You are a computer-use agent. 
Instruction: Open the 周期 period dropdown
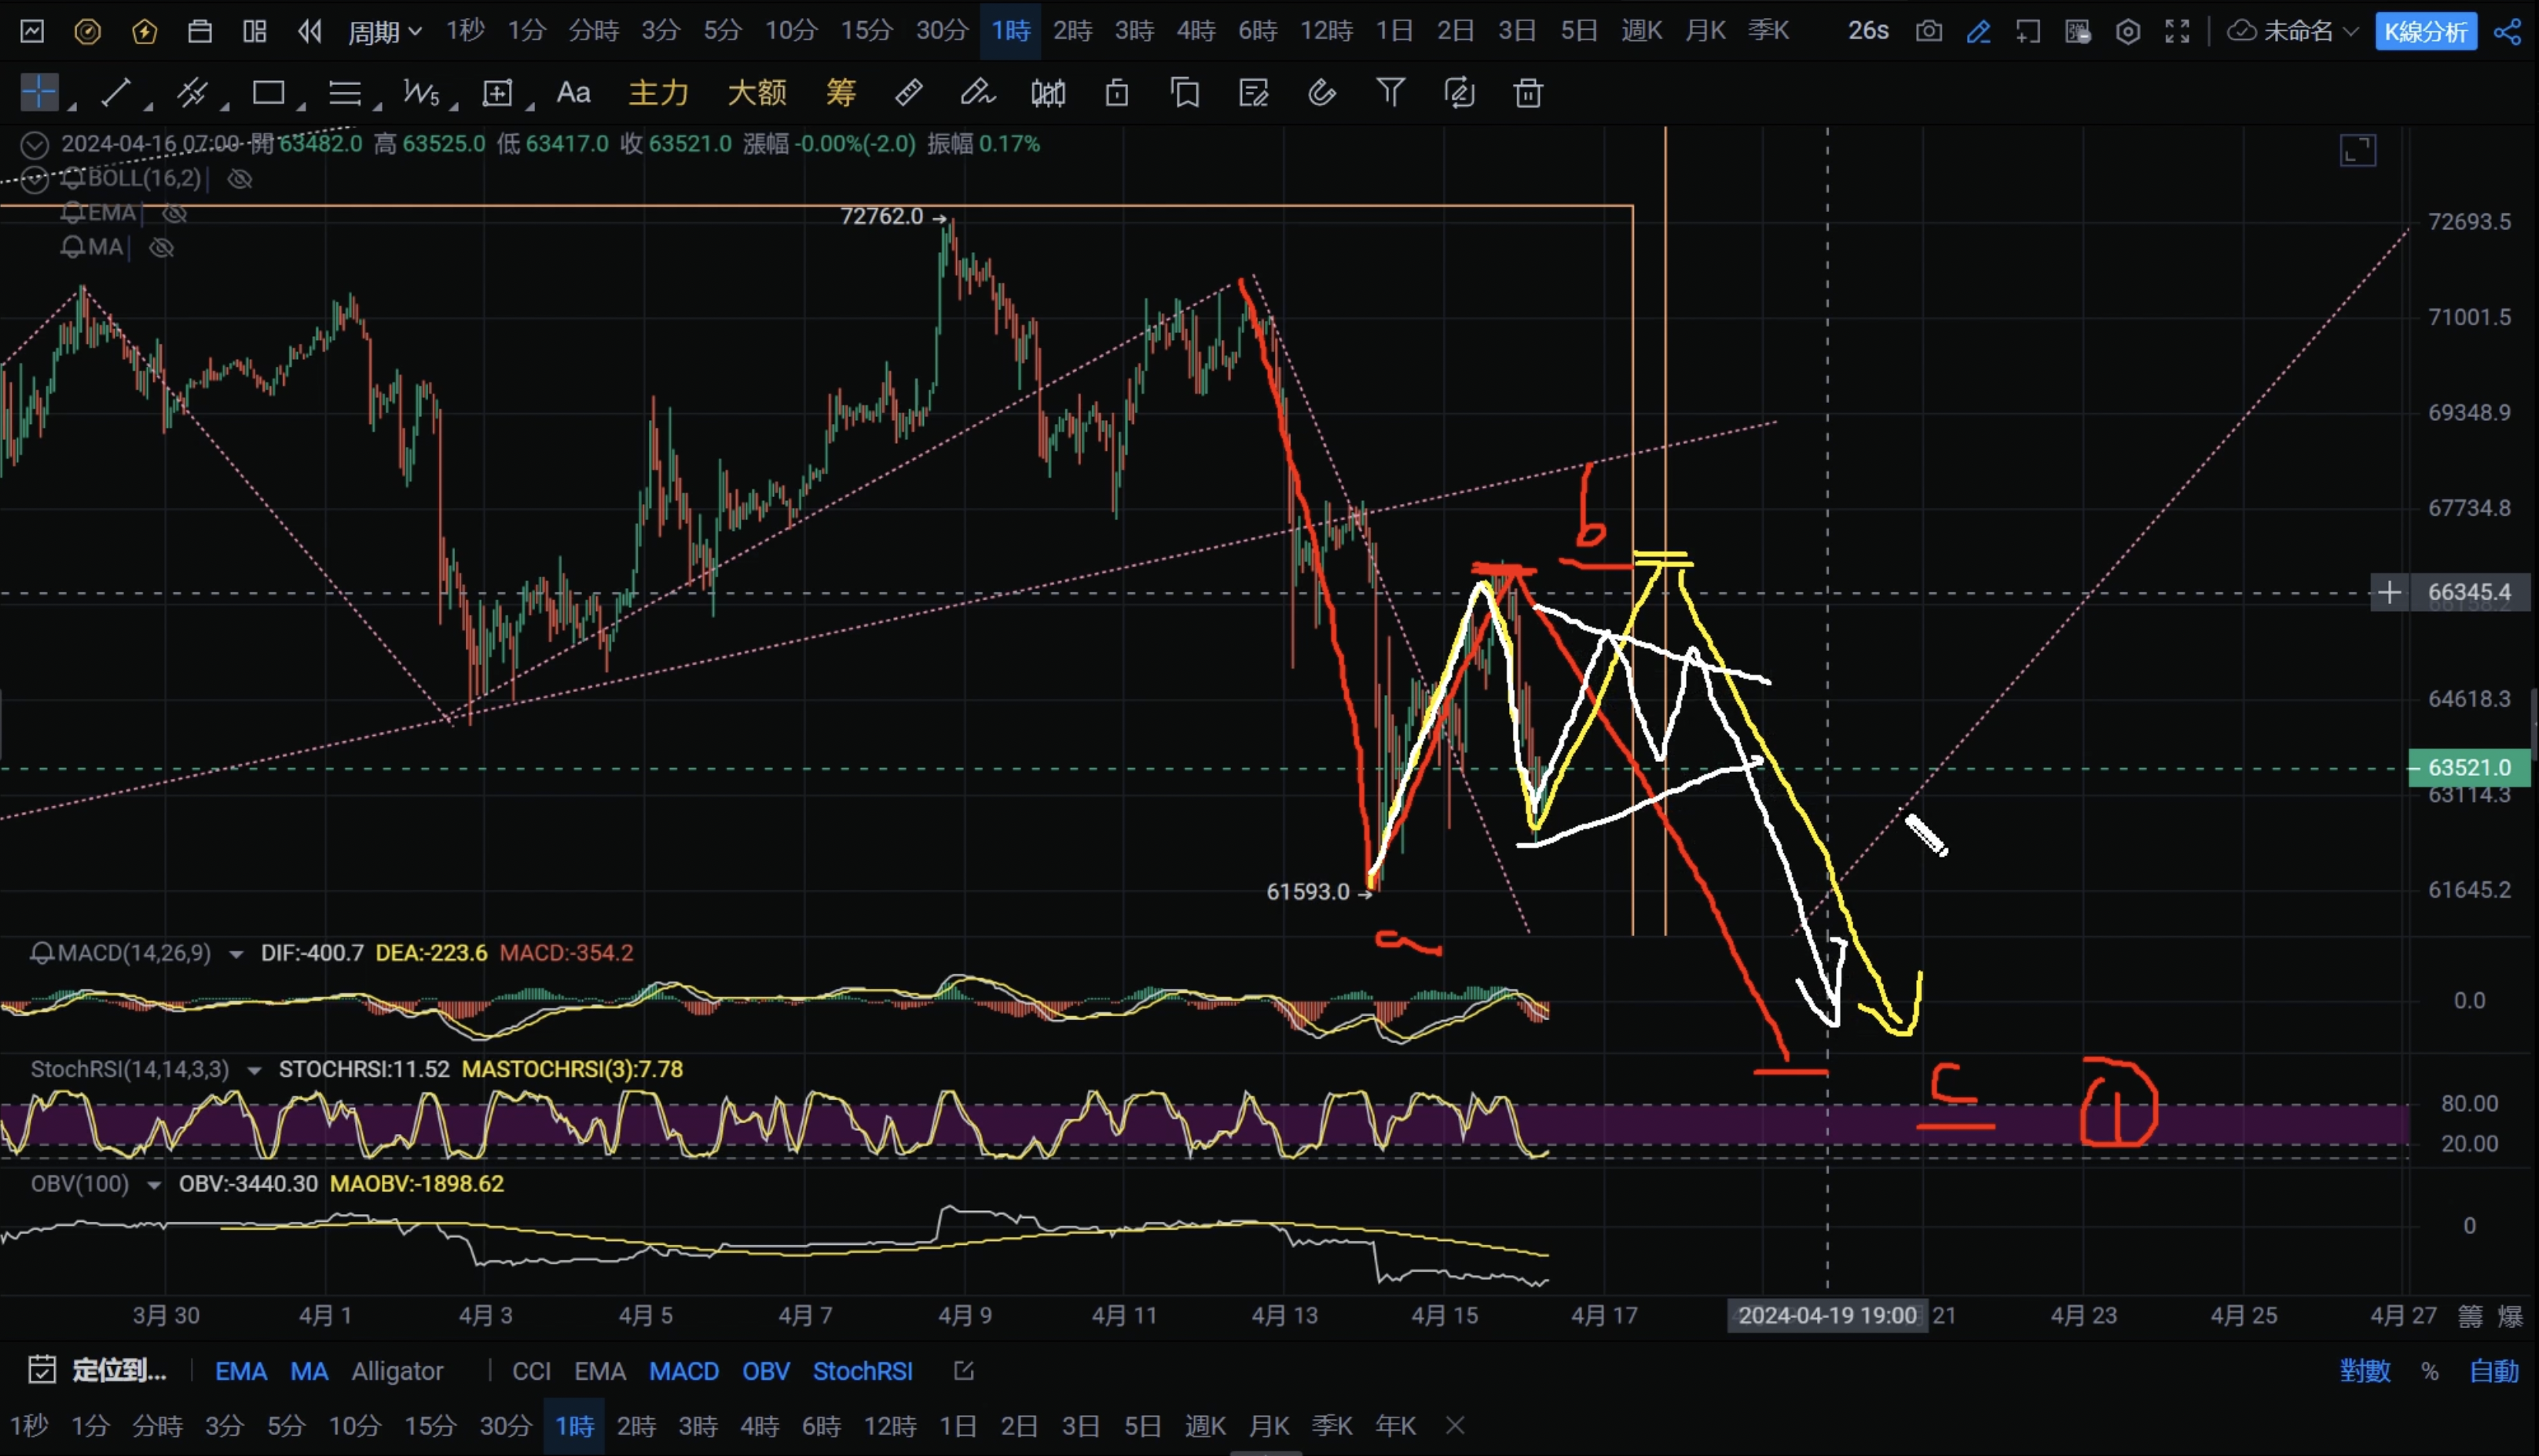[384, 31]
